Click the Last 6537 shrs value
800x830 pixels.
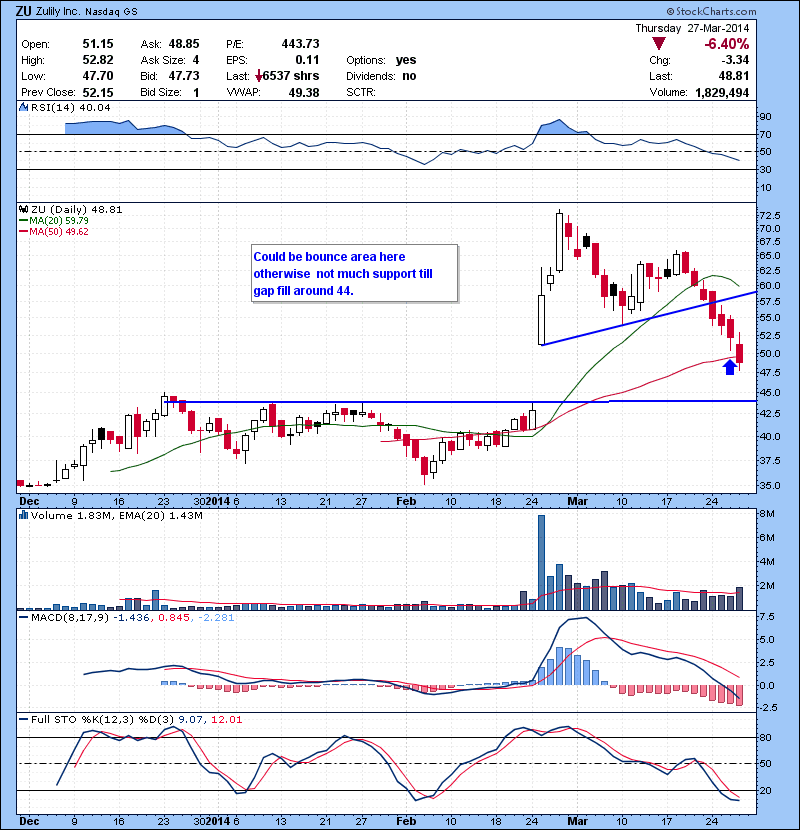pyautogui.click(x=287, y=76)
